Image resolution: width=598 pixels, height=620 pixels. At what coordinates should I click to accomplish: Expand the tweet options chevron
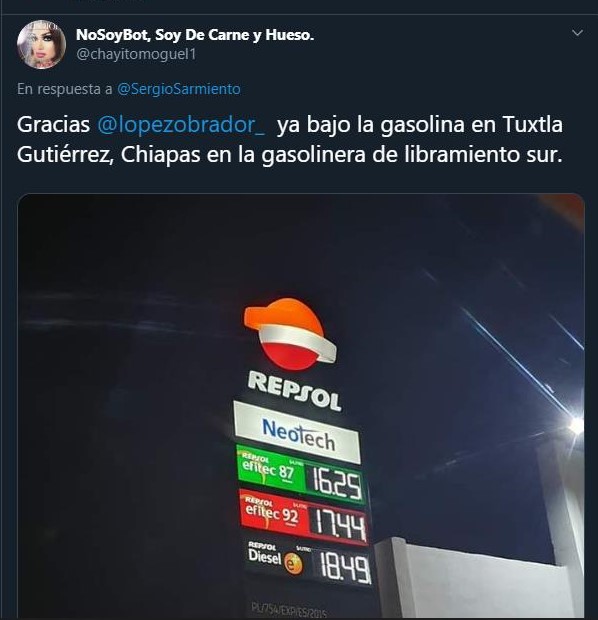[x=577, y=33]
